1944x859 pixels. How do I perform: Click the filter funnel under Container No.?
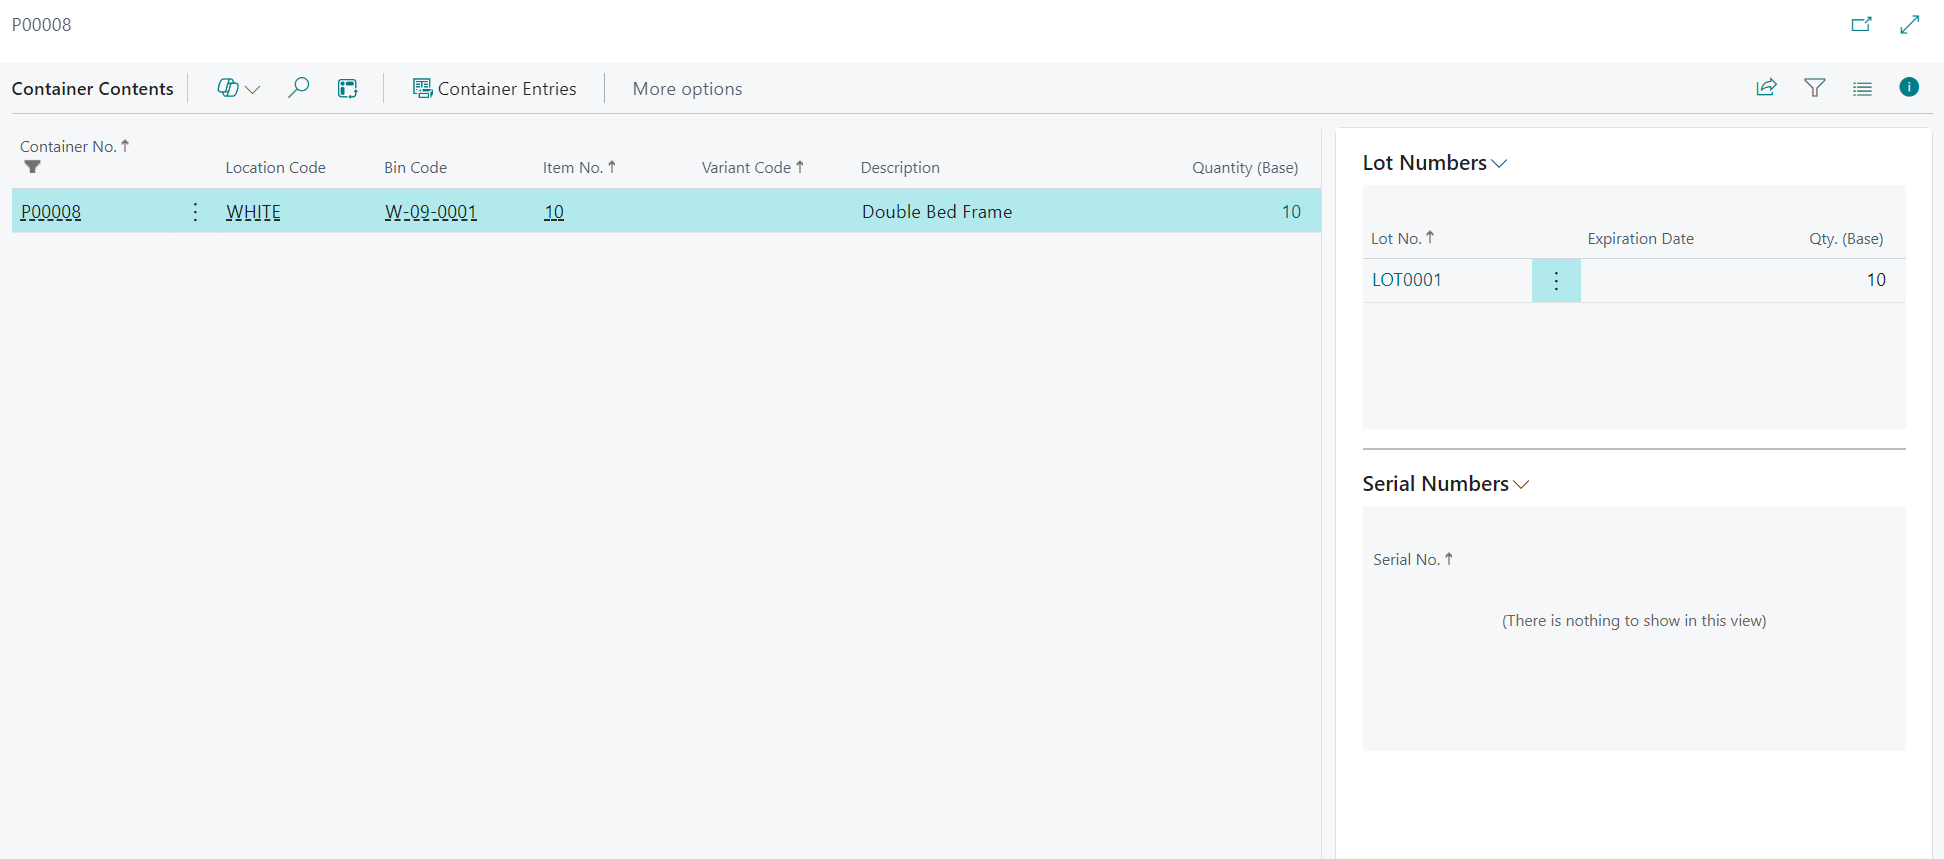(33, 167)
